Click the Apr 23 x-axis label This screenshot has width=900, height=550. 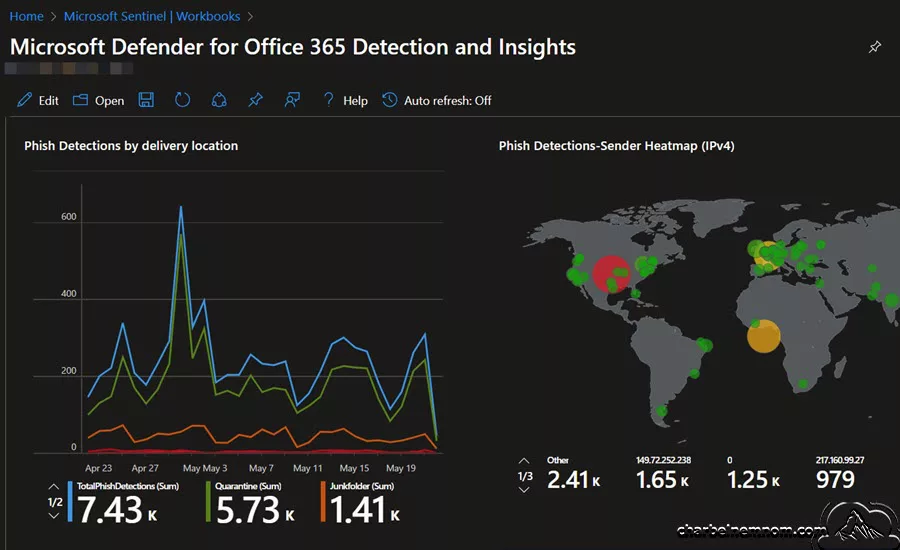coord(98,468)
